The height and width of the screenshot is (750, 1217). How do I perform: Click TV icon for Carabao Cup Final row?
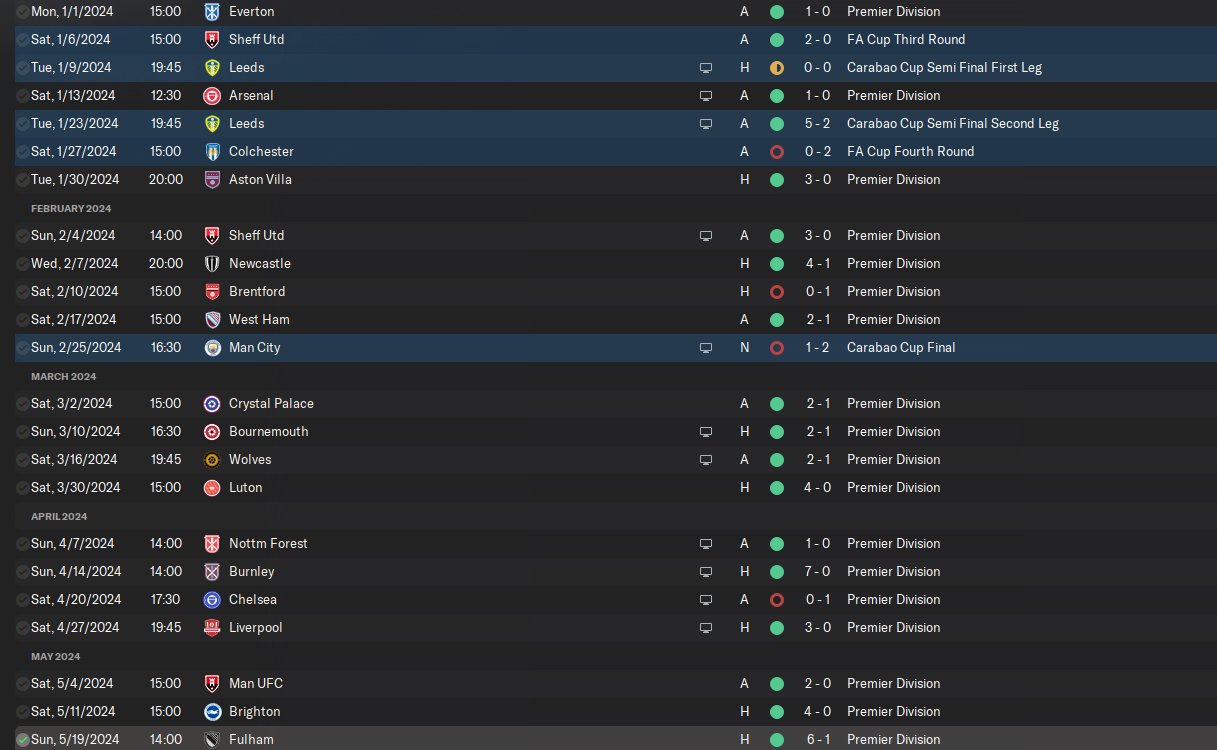[x=706, y=348]
